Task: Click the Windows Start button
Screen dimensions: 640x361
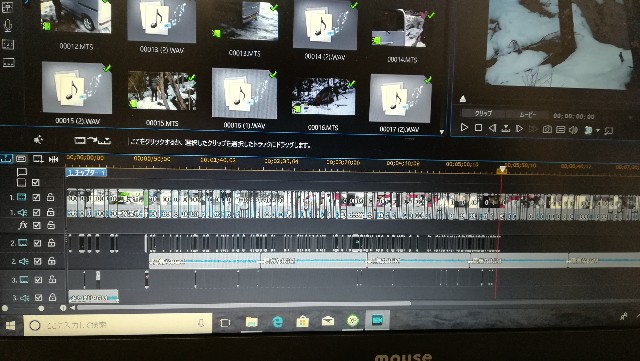Action: [x=10, y=325]
